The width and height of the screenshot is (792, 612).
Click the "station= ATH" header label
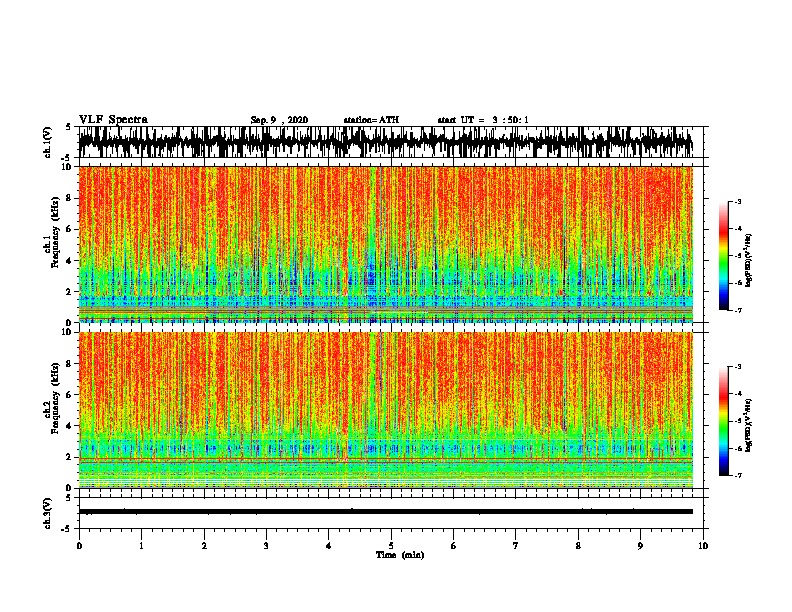coord(371,120)
